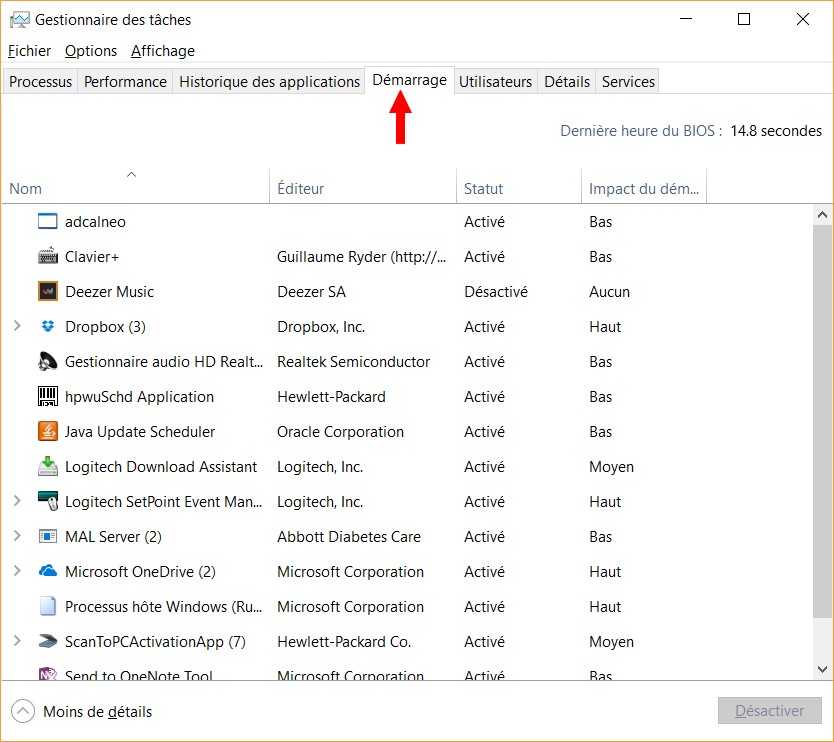Switch to the Processus tab
834x742 pixels.
[x=40, y=81]
